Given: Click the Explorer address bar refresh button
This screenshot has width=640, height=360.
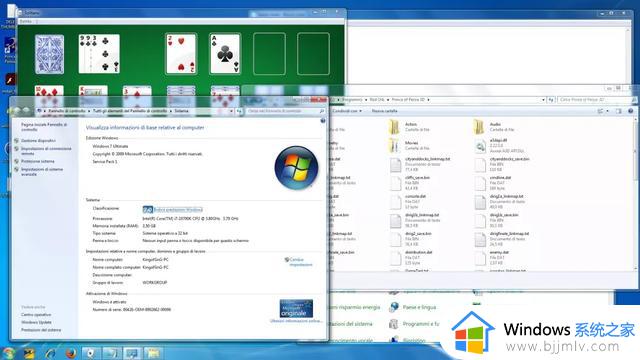Looking at the screenshot, I should [x=551, y=100].
